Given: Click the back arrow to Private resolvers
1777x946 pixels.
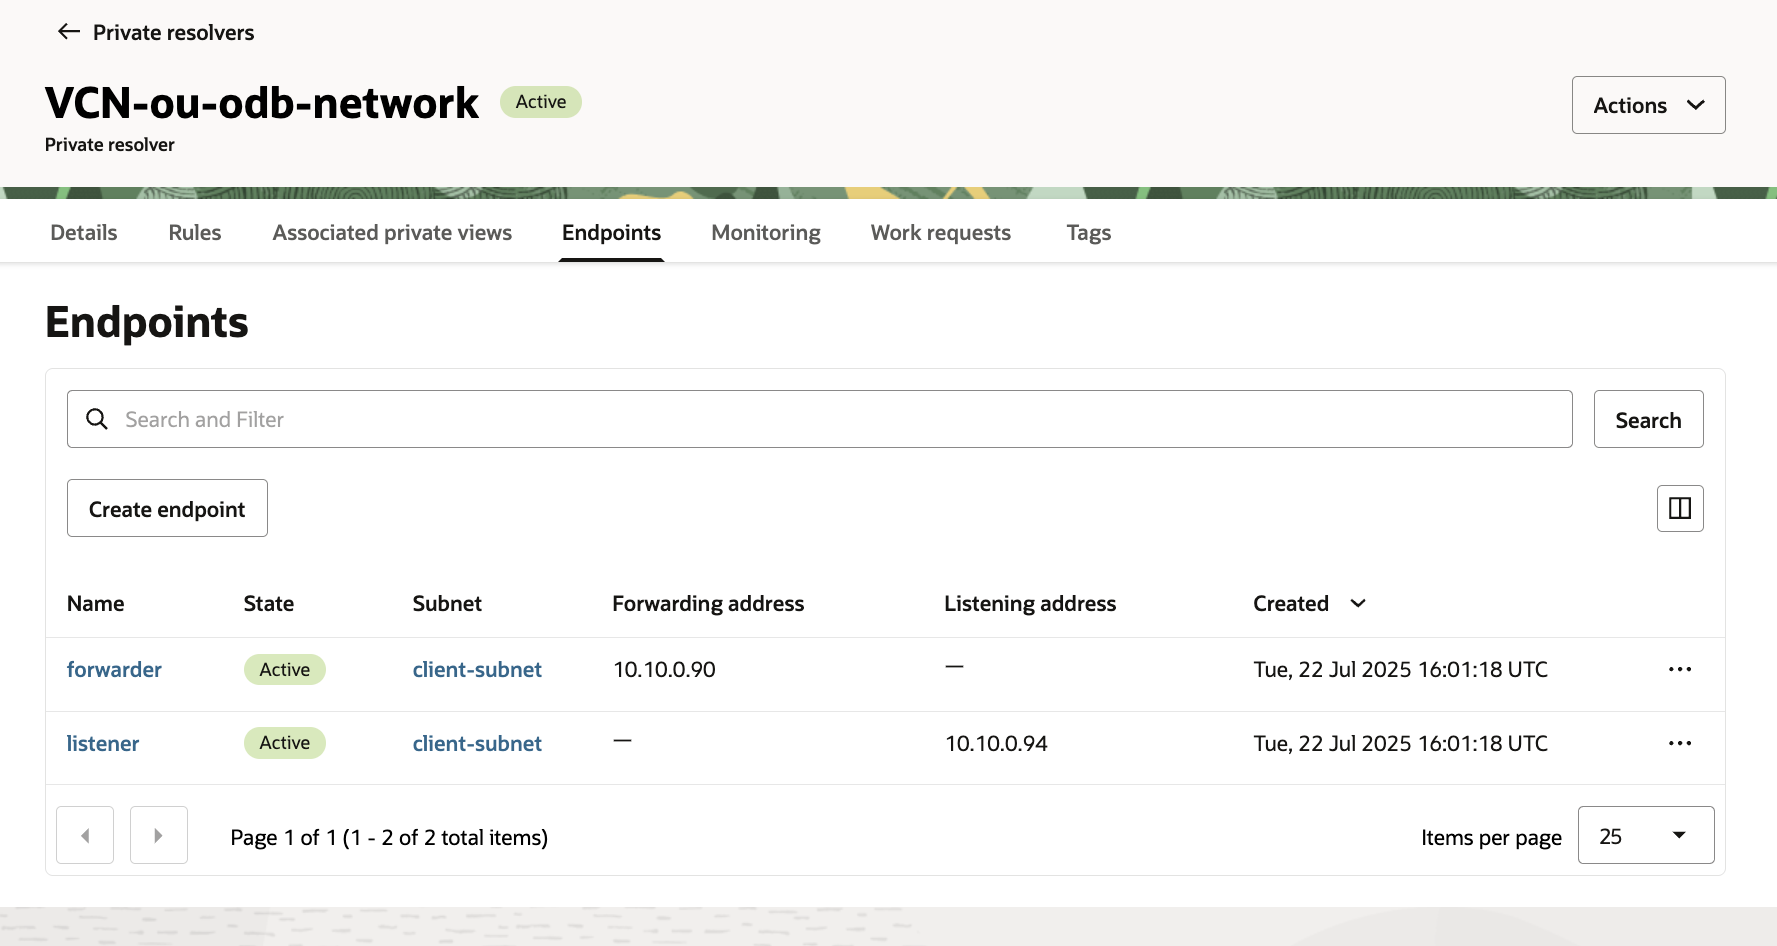Looking at the screenshot, I should 69,32.
